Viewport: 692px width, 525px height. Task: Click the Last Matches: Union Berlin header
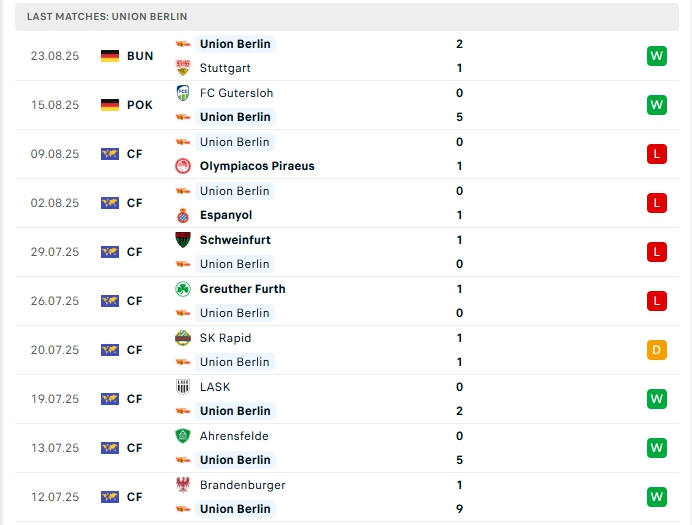point(107,17)
